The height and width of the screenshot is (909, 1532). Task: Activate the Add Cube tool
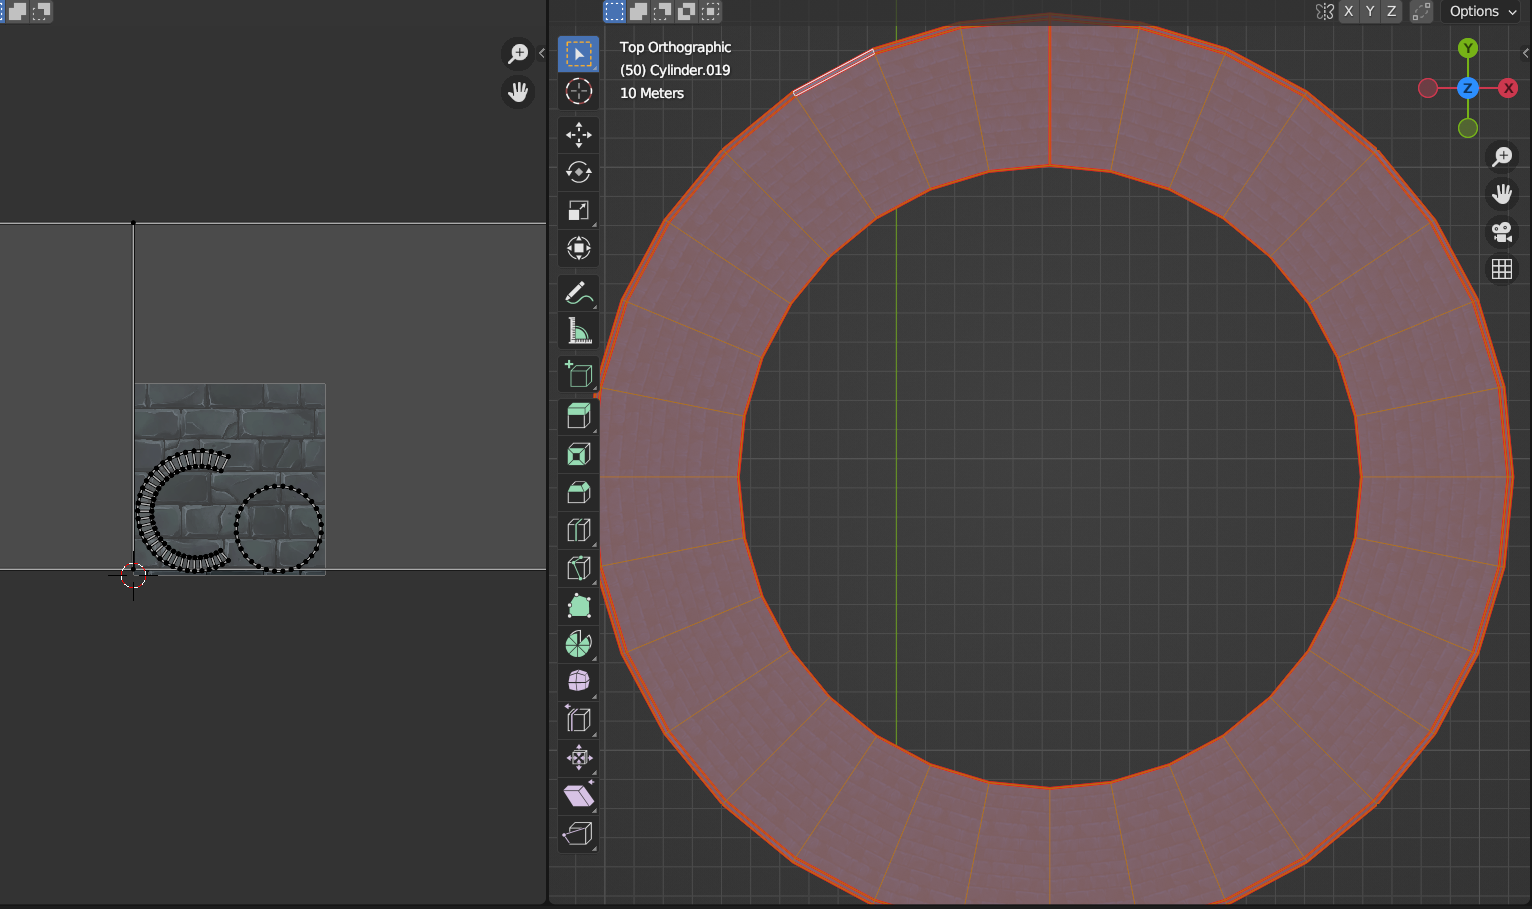point(578,375)
